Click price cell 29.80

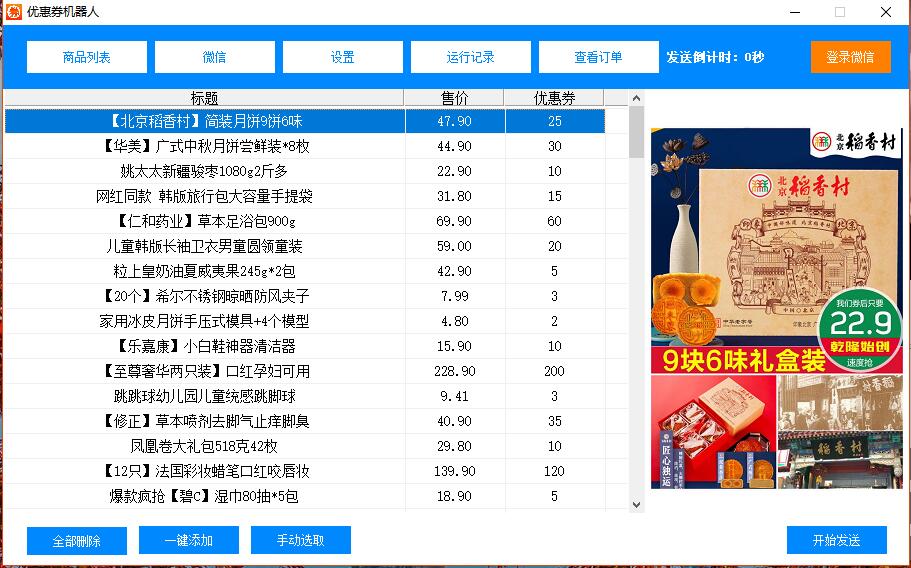455,445
